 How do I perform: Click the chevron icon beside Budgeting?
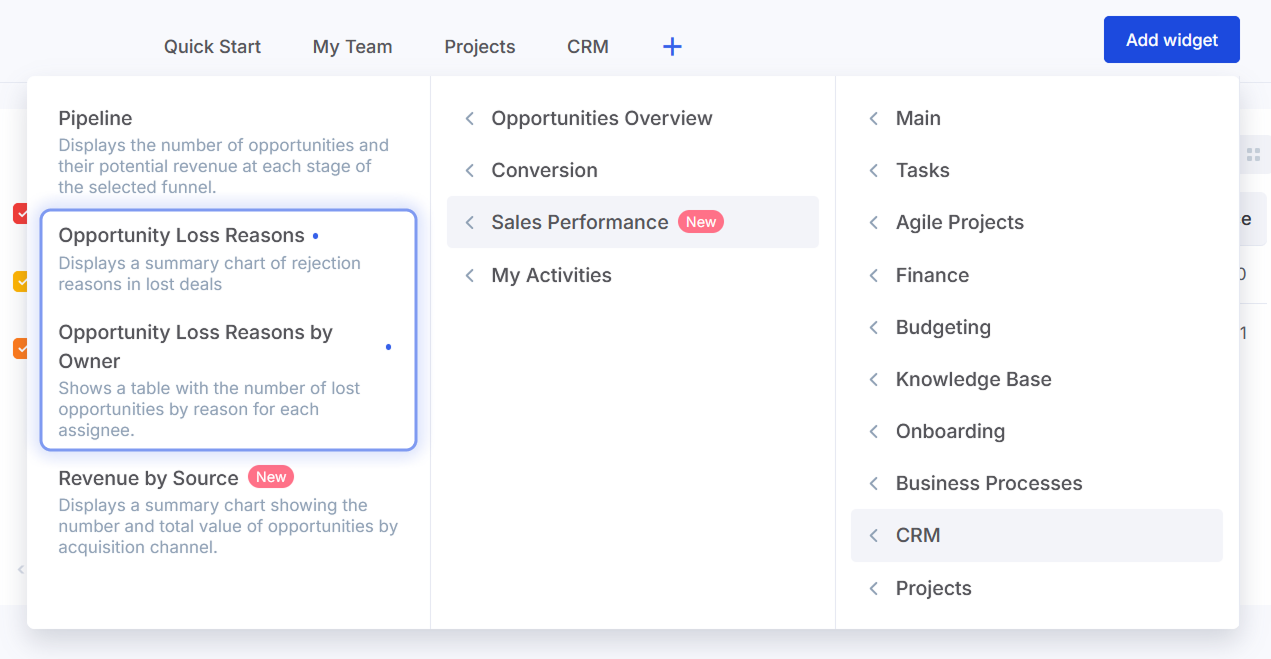click(x=873, y=328)
